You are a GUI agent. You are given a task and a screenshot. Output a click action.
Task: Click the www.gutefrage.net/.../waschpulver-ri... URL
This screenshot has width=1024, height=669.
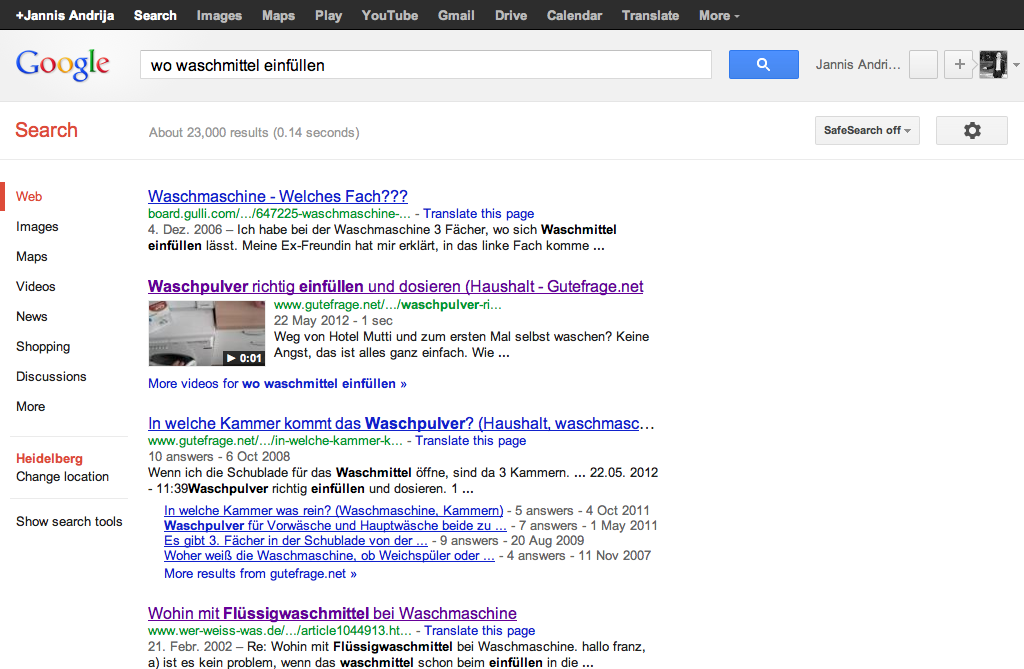388,304
